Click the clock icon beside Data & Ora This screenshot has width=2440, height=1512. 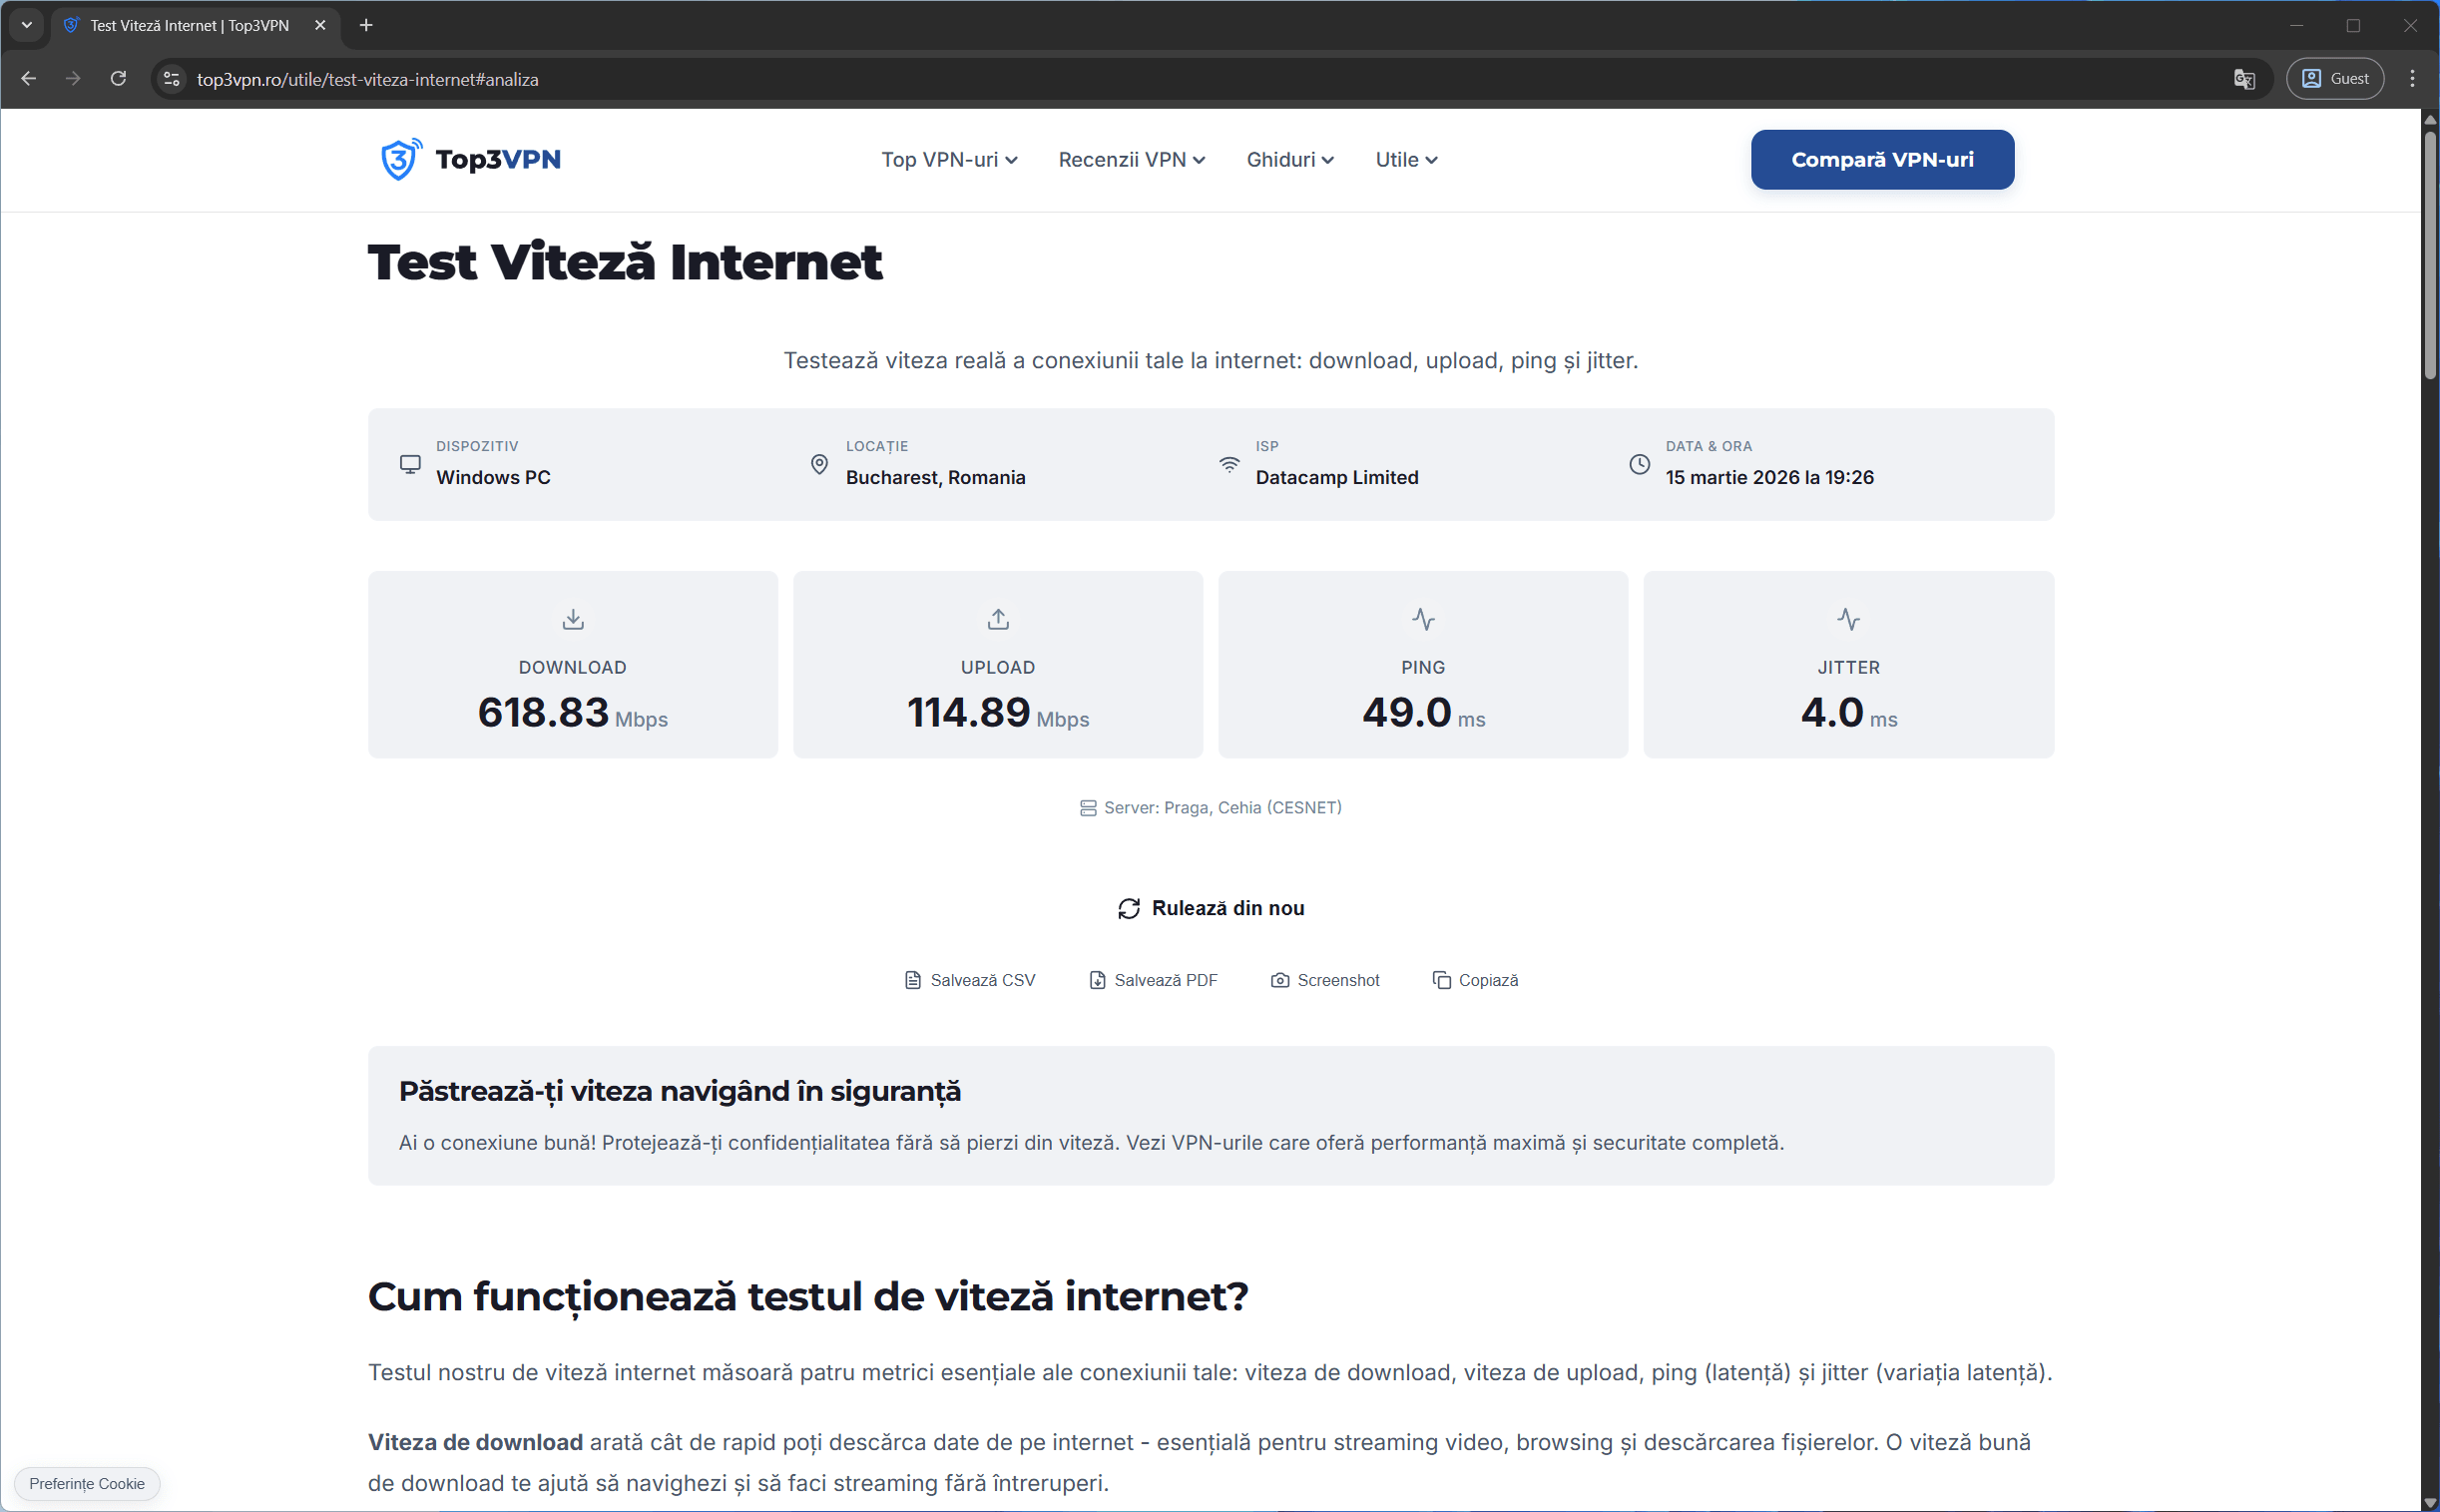pyautogui.click(x=1640, y=464)
